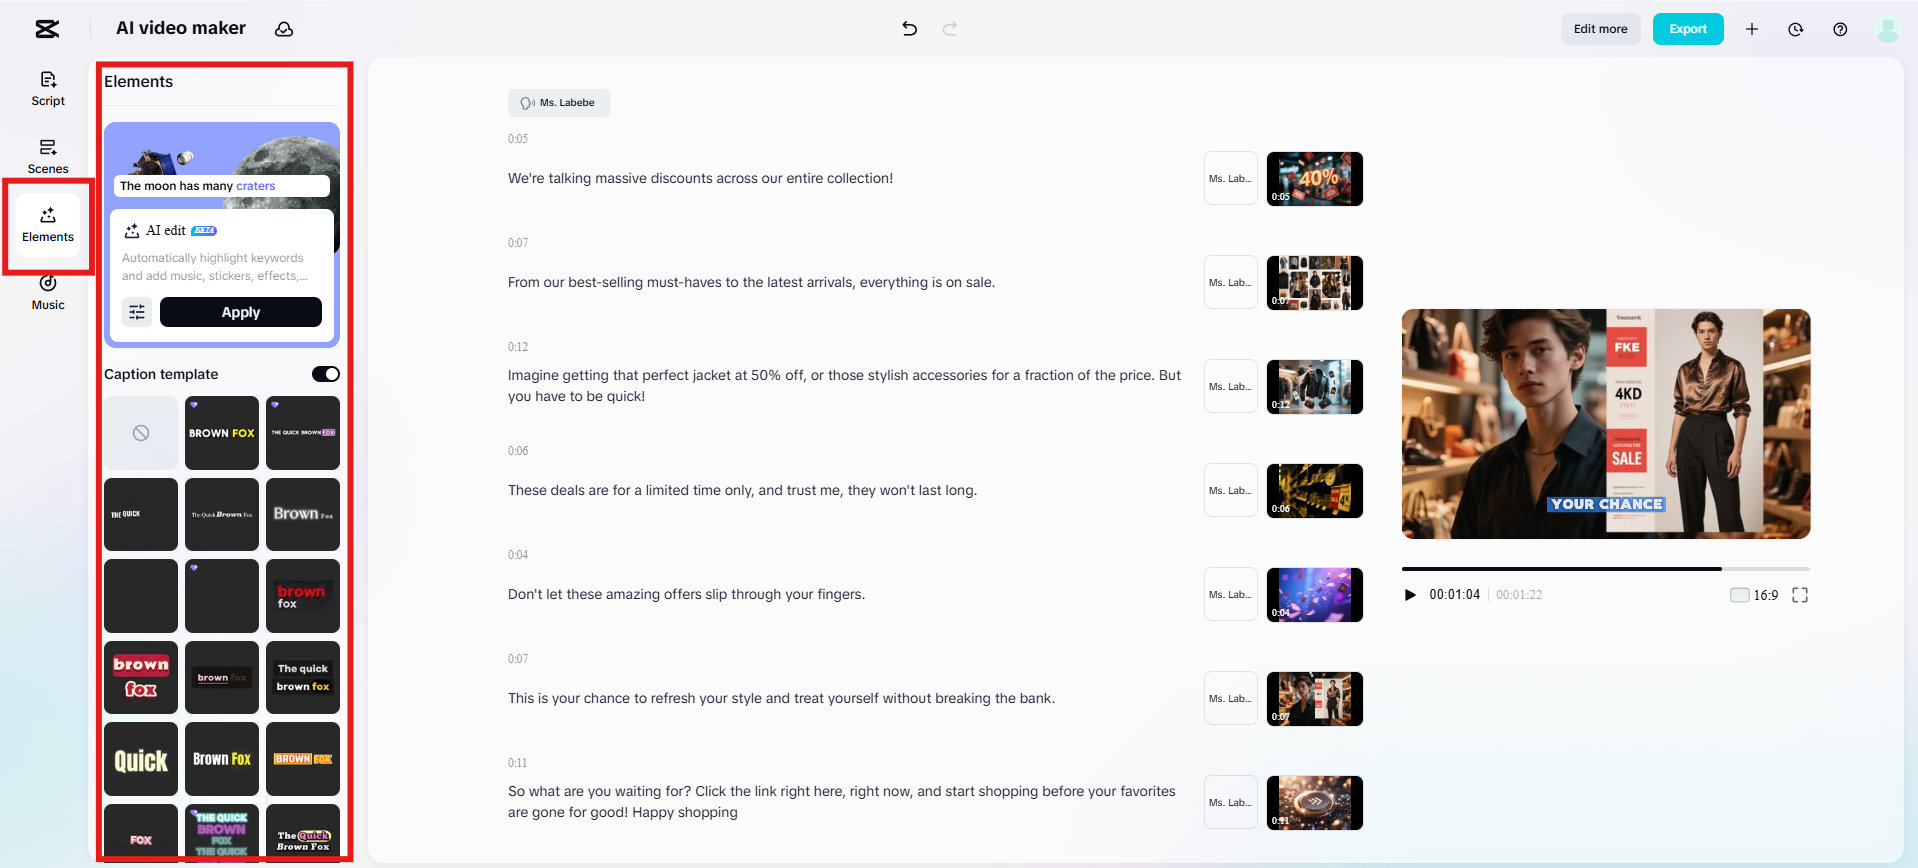This screenshot has height=868, width=1918.
Task: Select the 40% discount scene thumbnail
Action: coord(1315,179)
